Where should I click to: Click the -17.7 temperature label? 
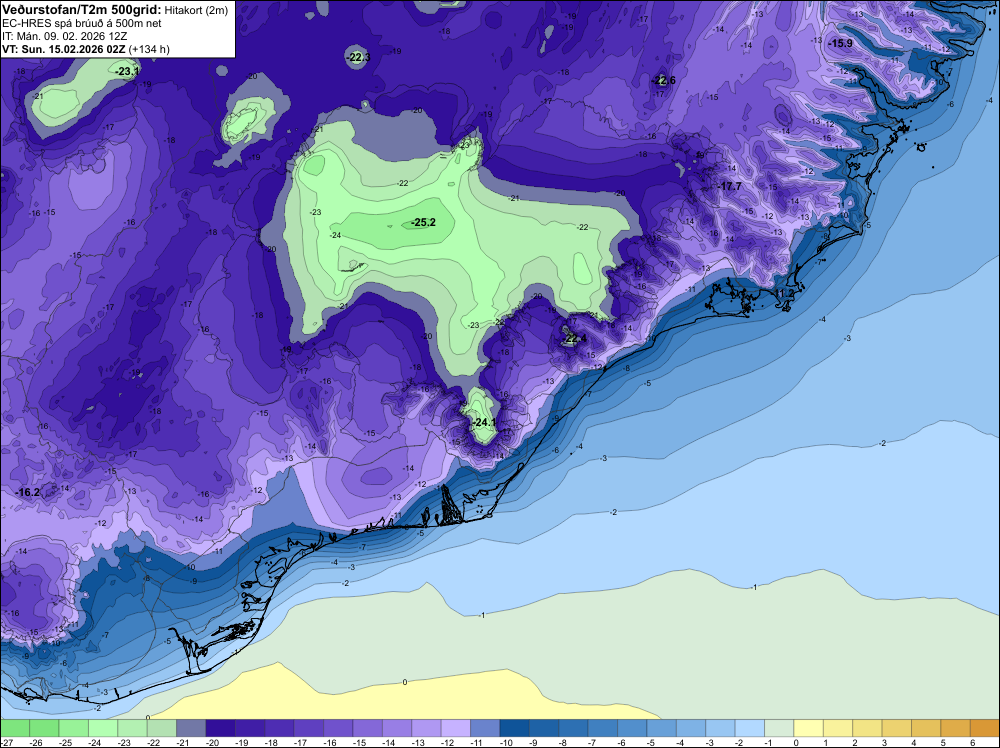coord(729,186)
